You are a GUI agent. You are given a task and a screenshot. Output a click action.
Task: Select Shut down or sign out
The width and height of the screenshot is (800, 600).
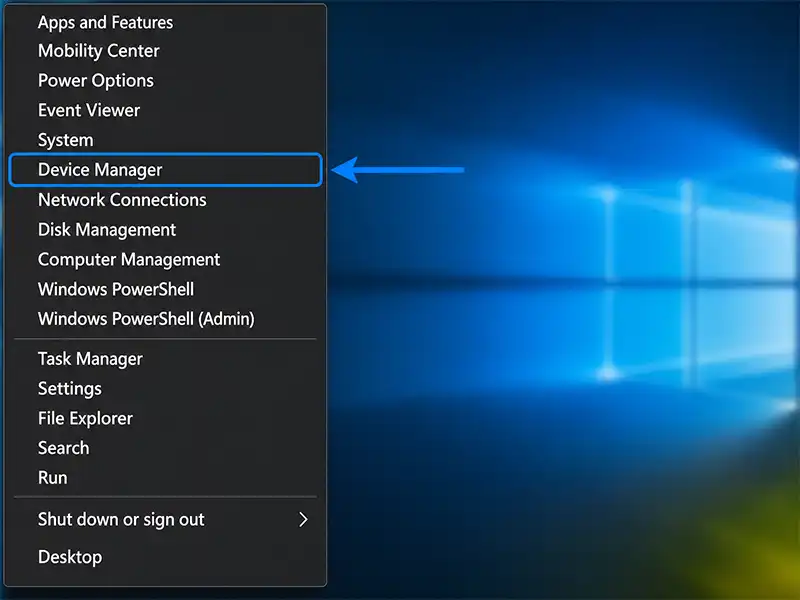(x=165, y=519)
